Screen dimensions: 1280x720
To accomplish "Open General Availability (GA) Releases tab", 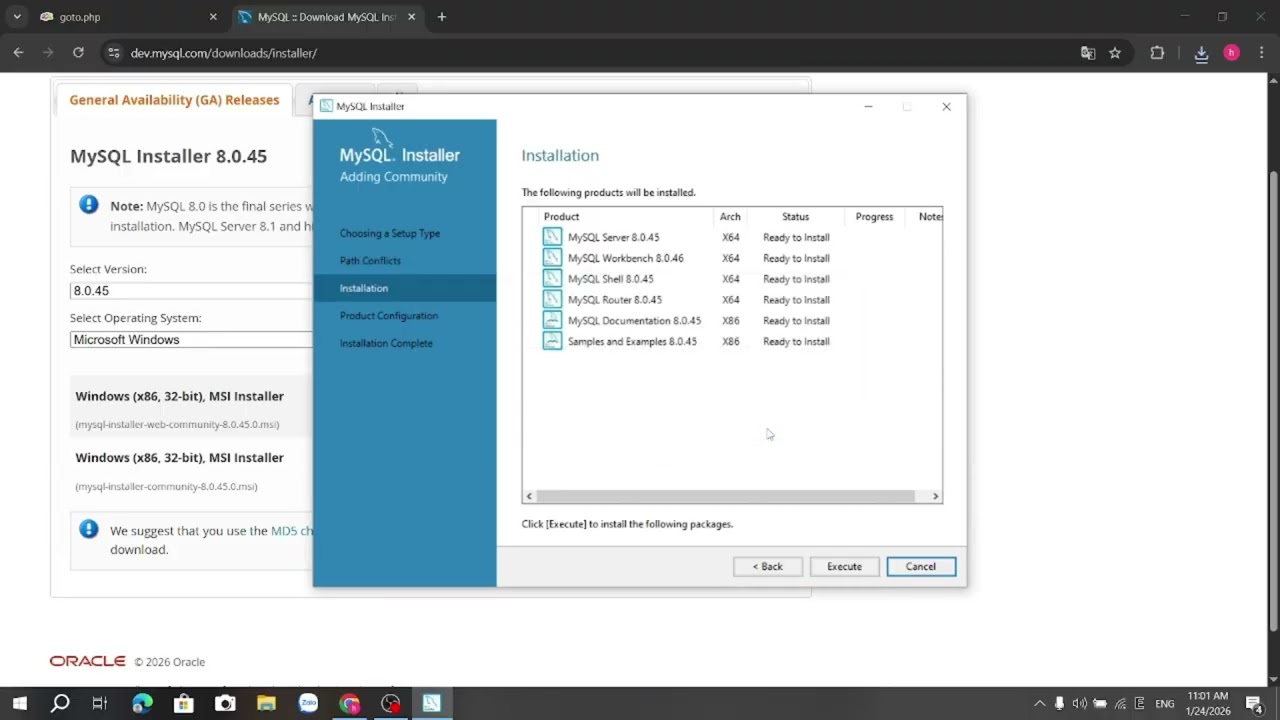I will (x=174, y=100).
